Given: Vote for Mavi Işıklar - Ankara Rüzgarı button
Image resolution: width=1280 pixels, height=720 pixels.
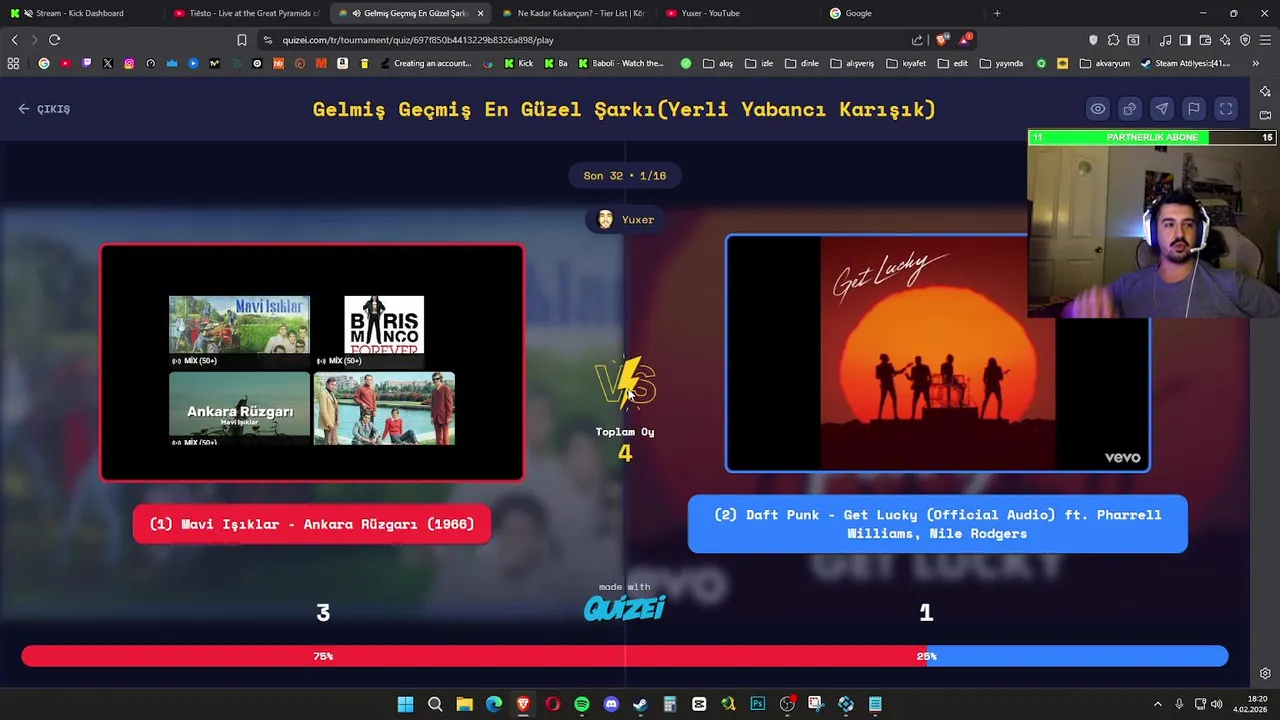Looking at the screenshot, I should point(312,524).
